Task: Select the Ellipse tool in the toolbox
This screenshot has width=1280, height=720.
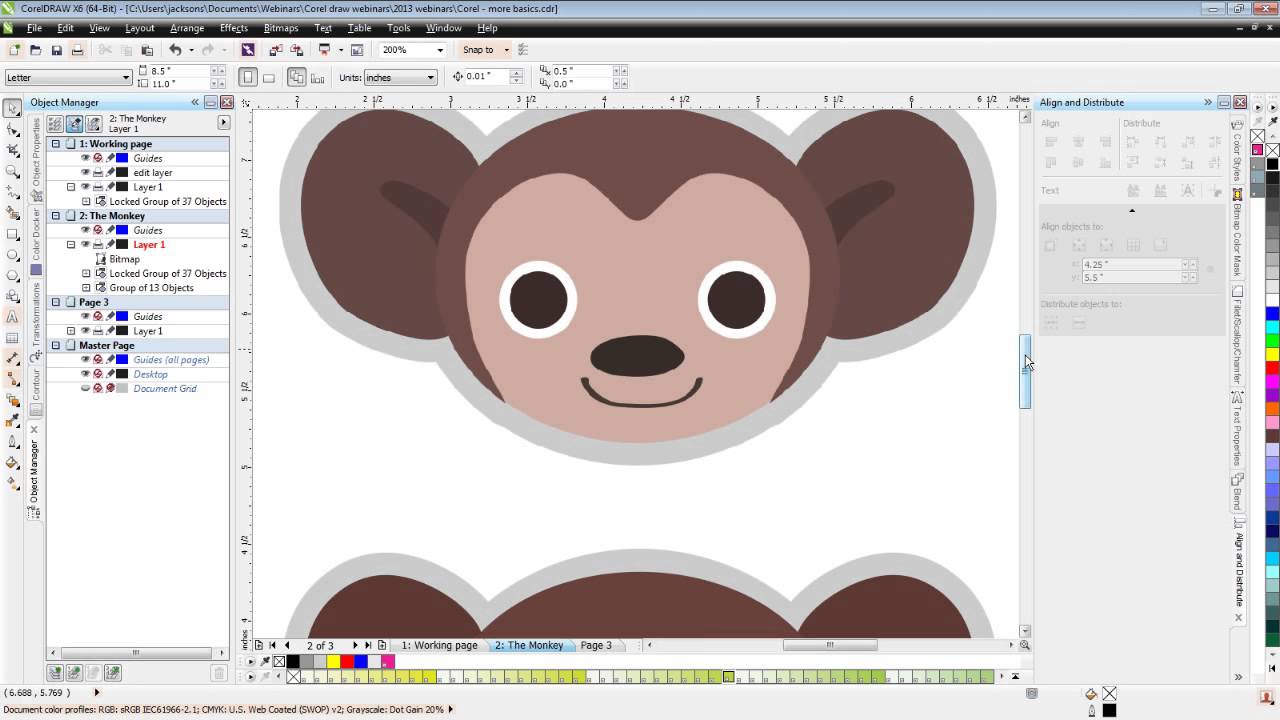Action: tap(13, 255)
